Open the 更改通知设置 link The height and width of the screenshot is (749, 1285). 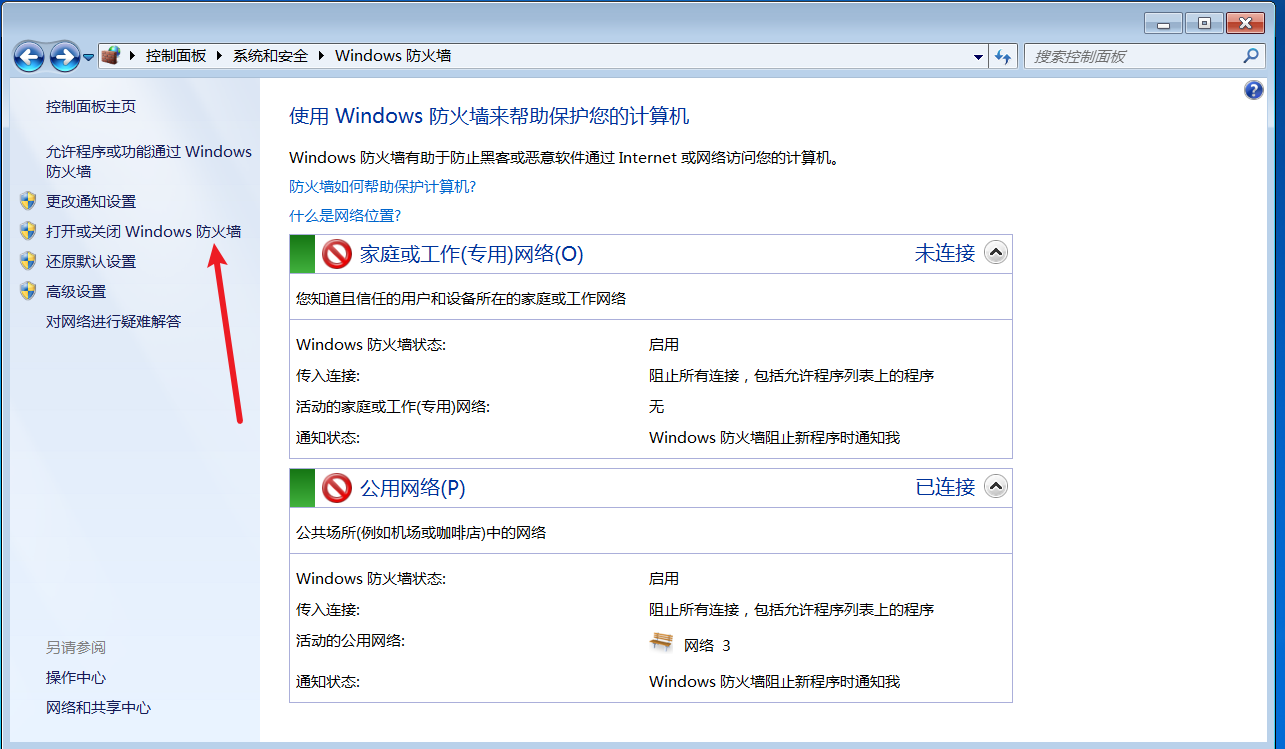pyautogui.click(x=91, y=201)
